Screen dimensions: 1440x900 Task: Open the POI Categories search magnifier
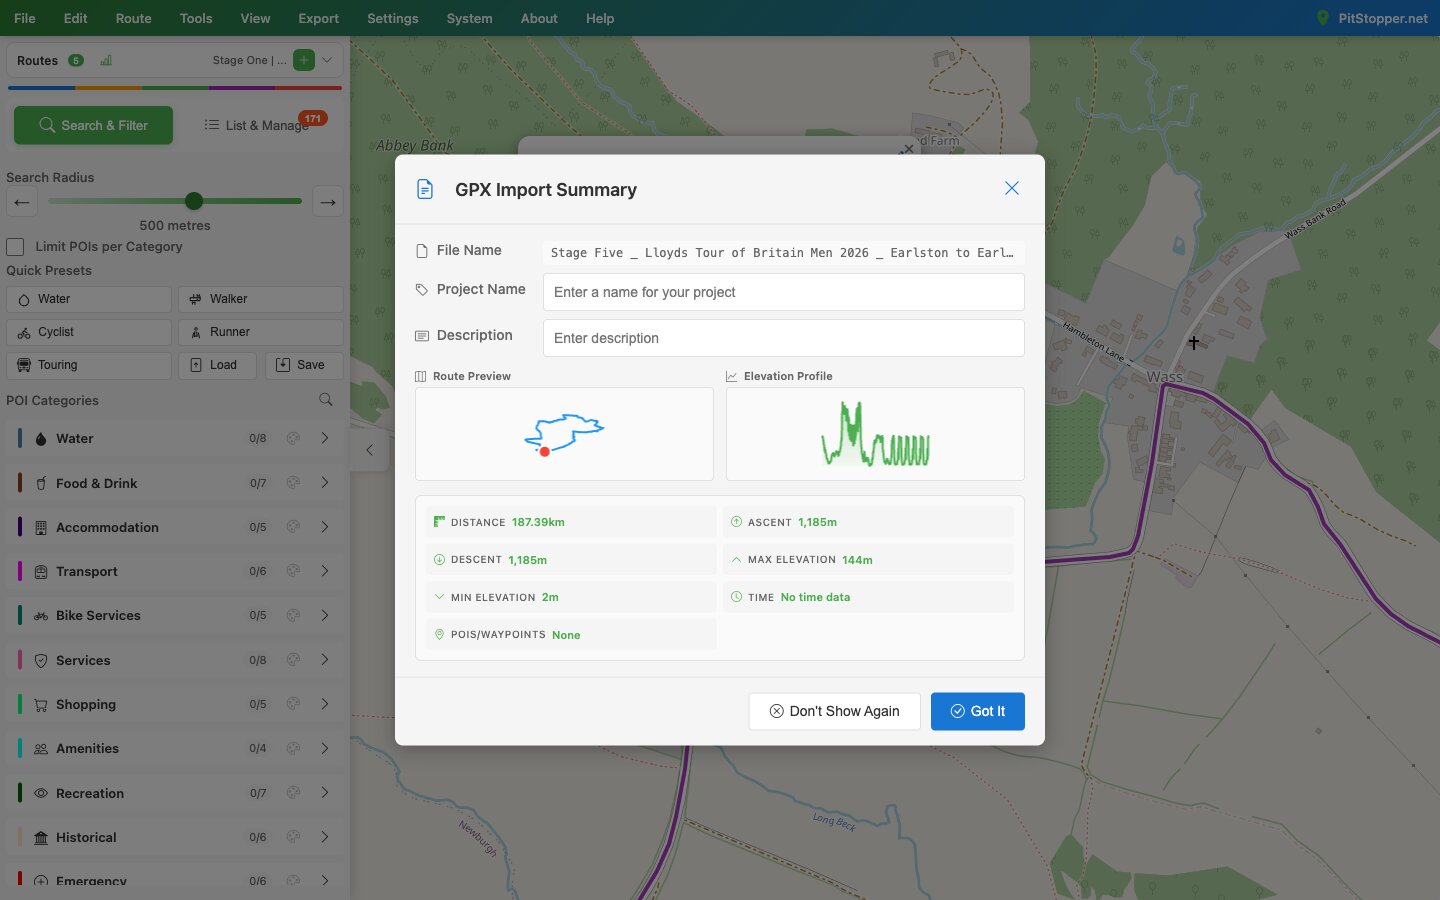[x=326, y=400]
